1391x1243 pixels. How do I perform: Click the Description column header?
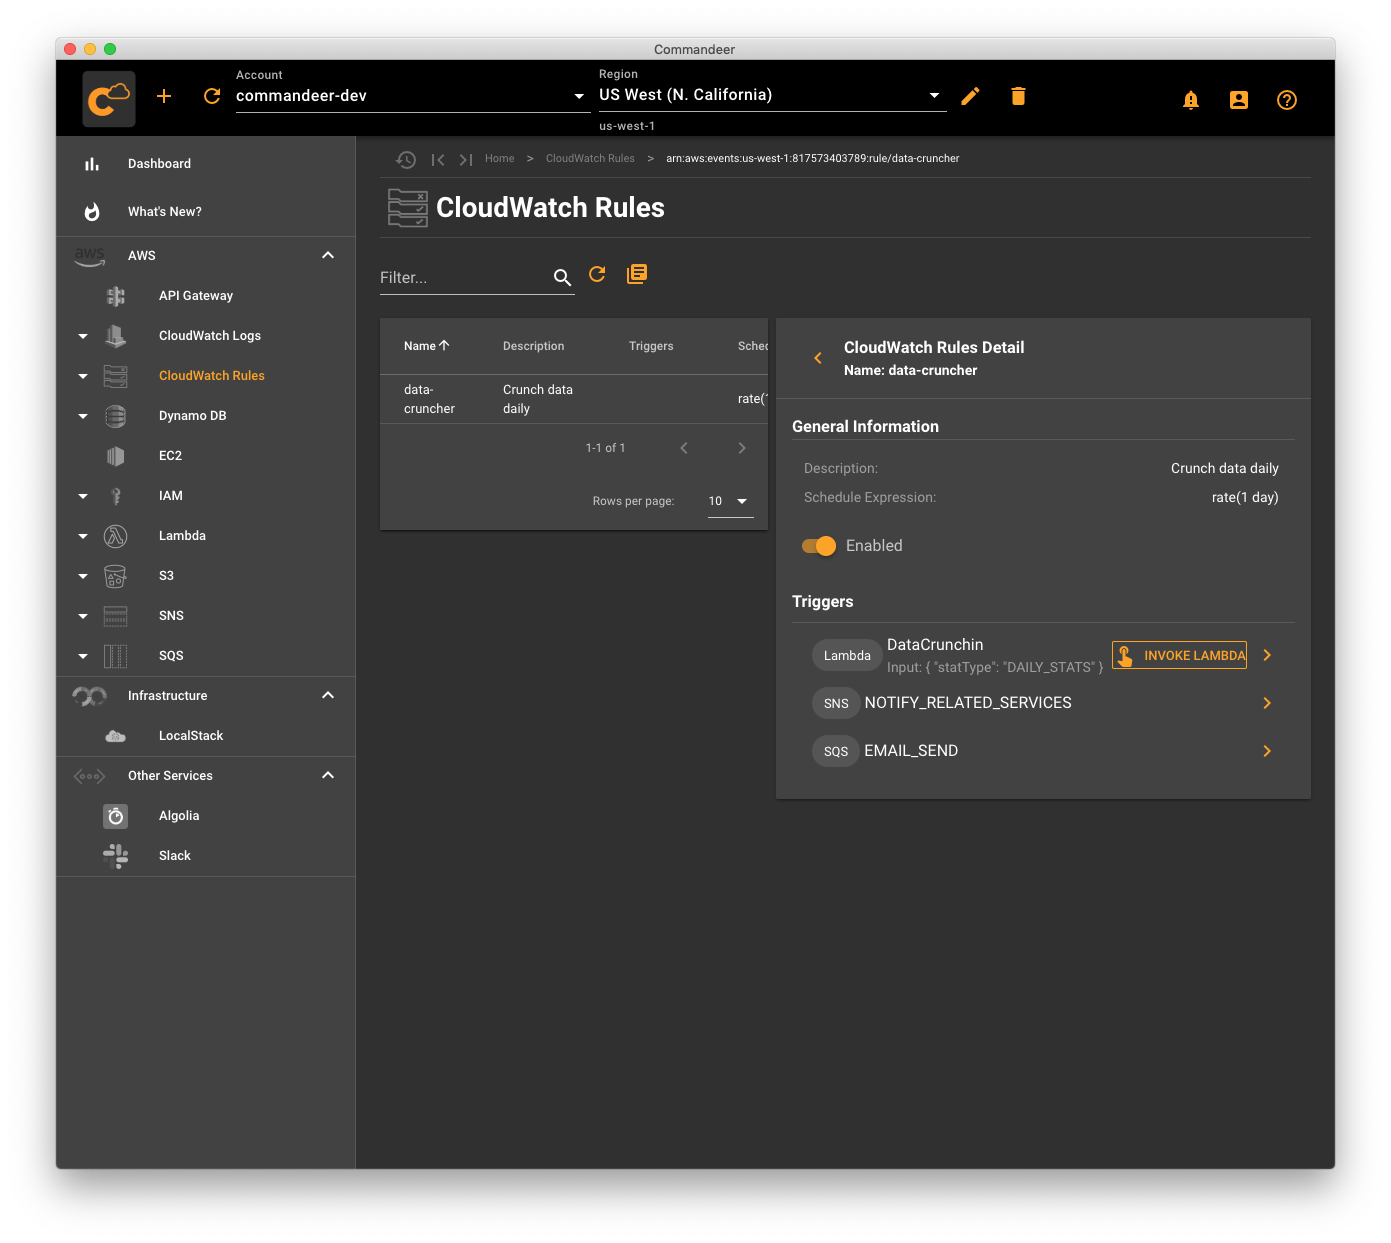pyautogui.click(x=534, y=346)
